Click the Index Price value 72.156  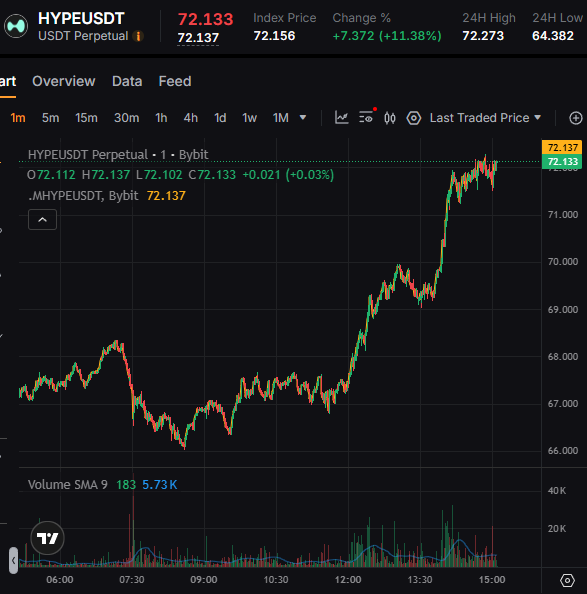[274, 36]
